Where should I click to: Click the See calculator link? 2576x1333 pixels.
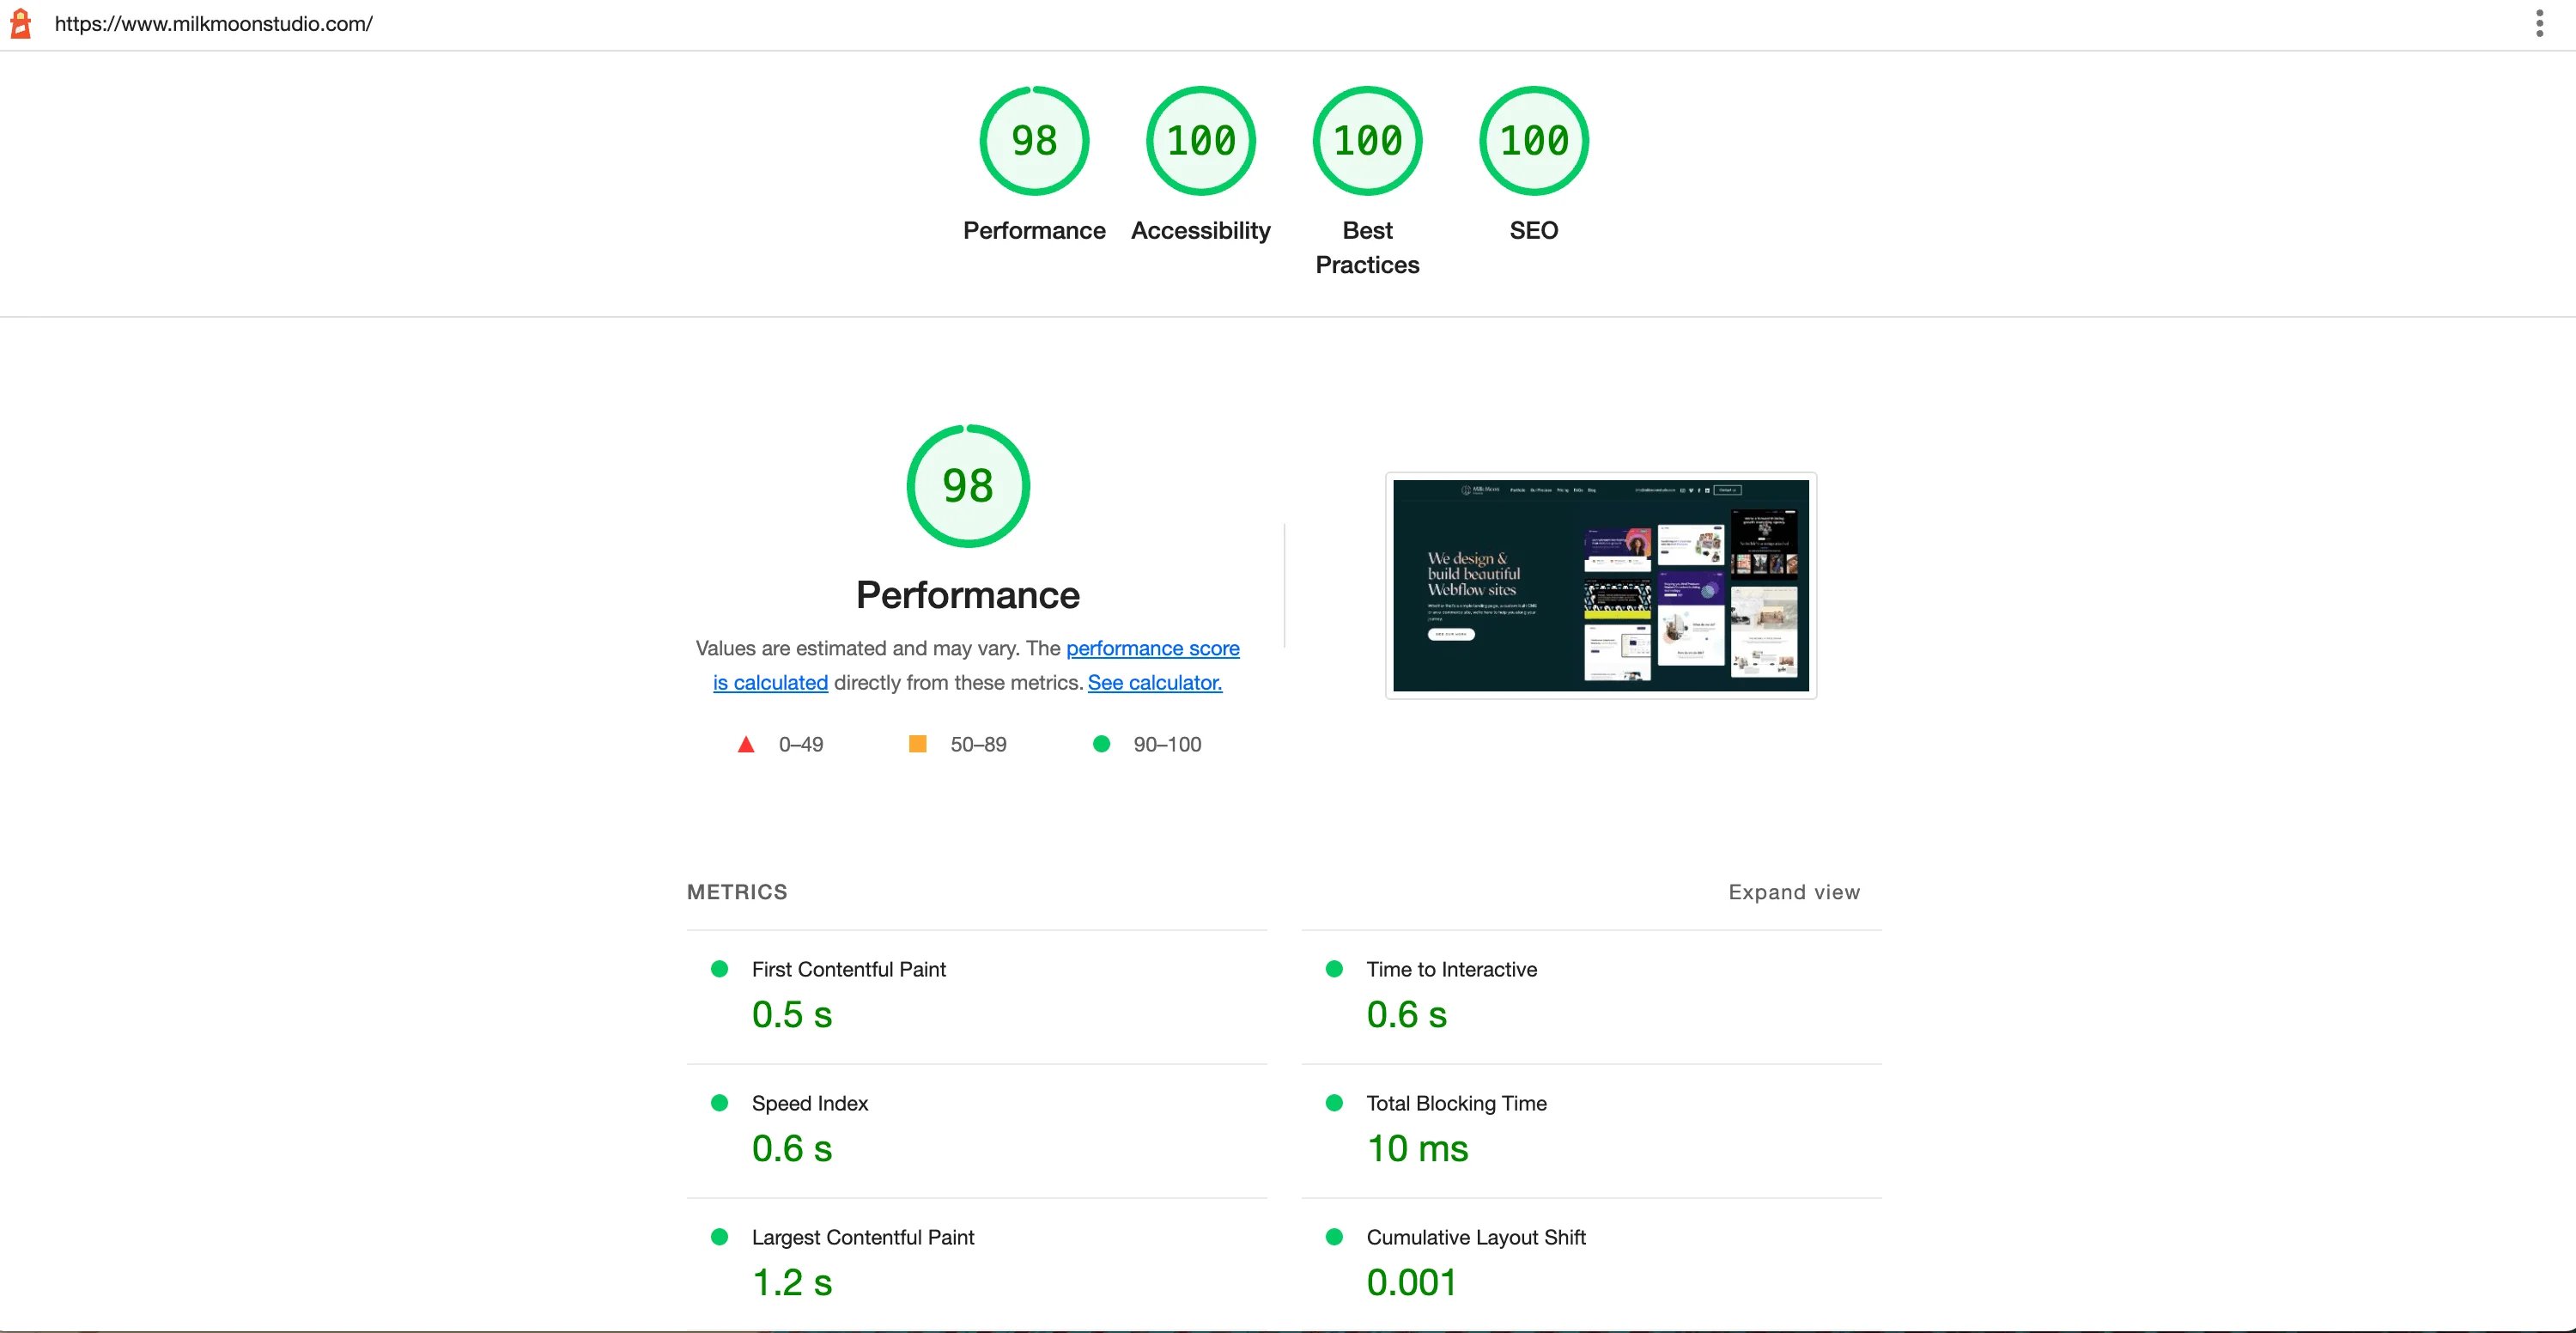point(1154,682)
